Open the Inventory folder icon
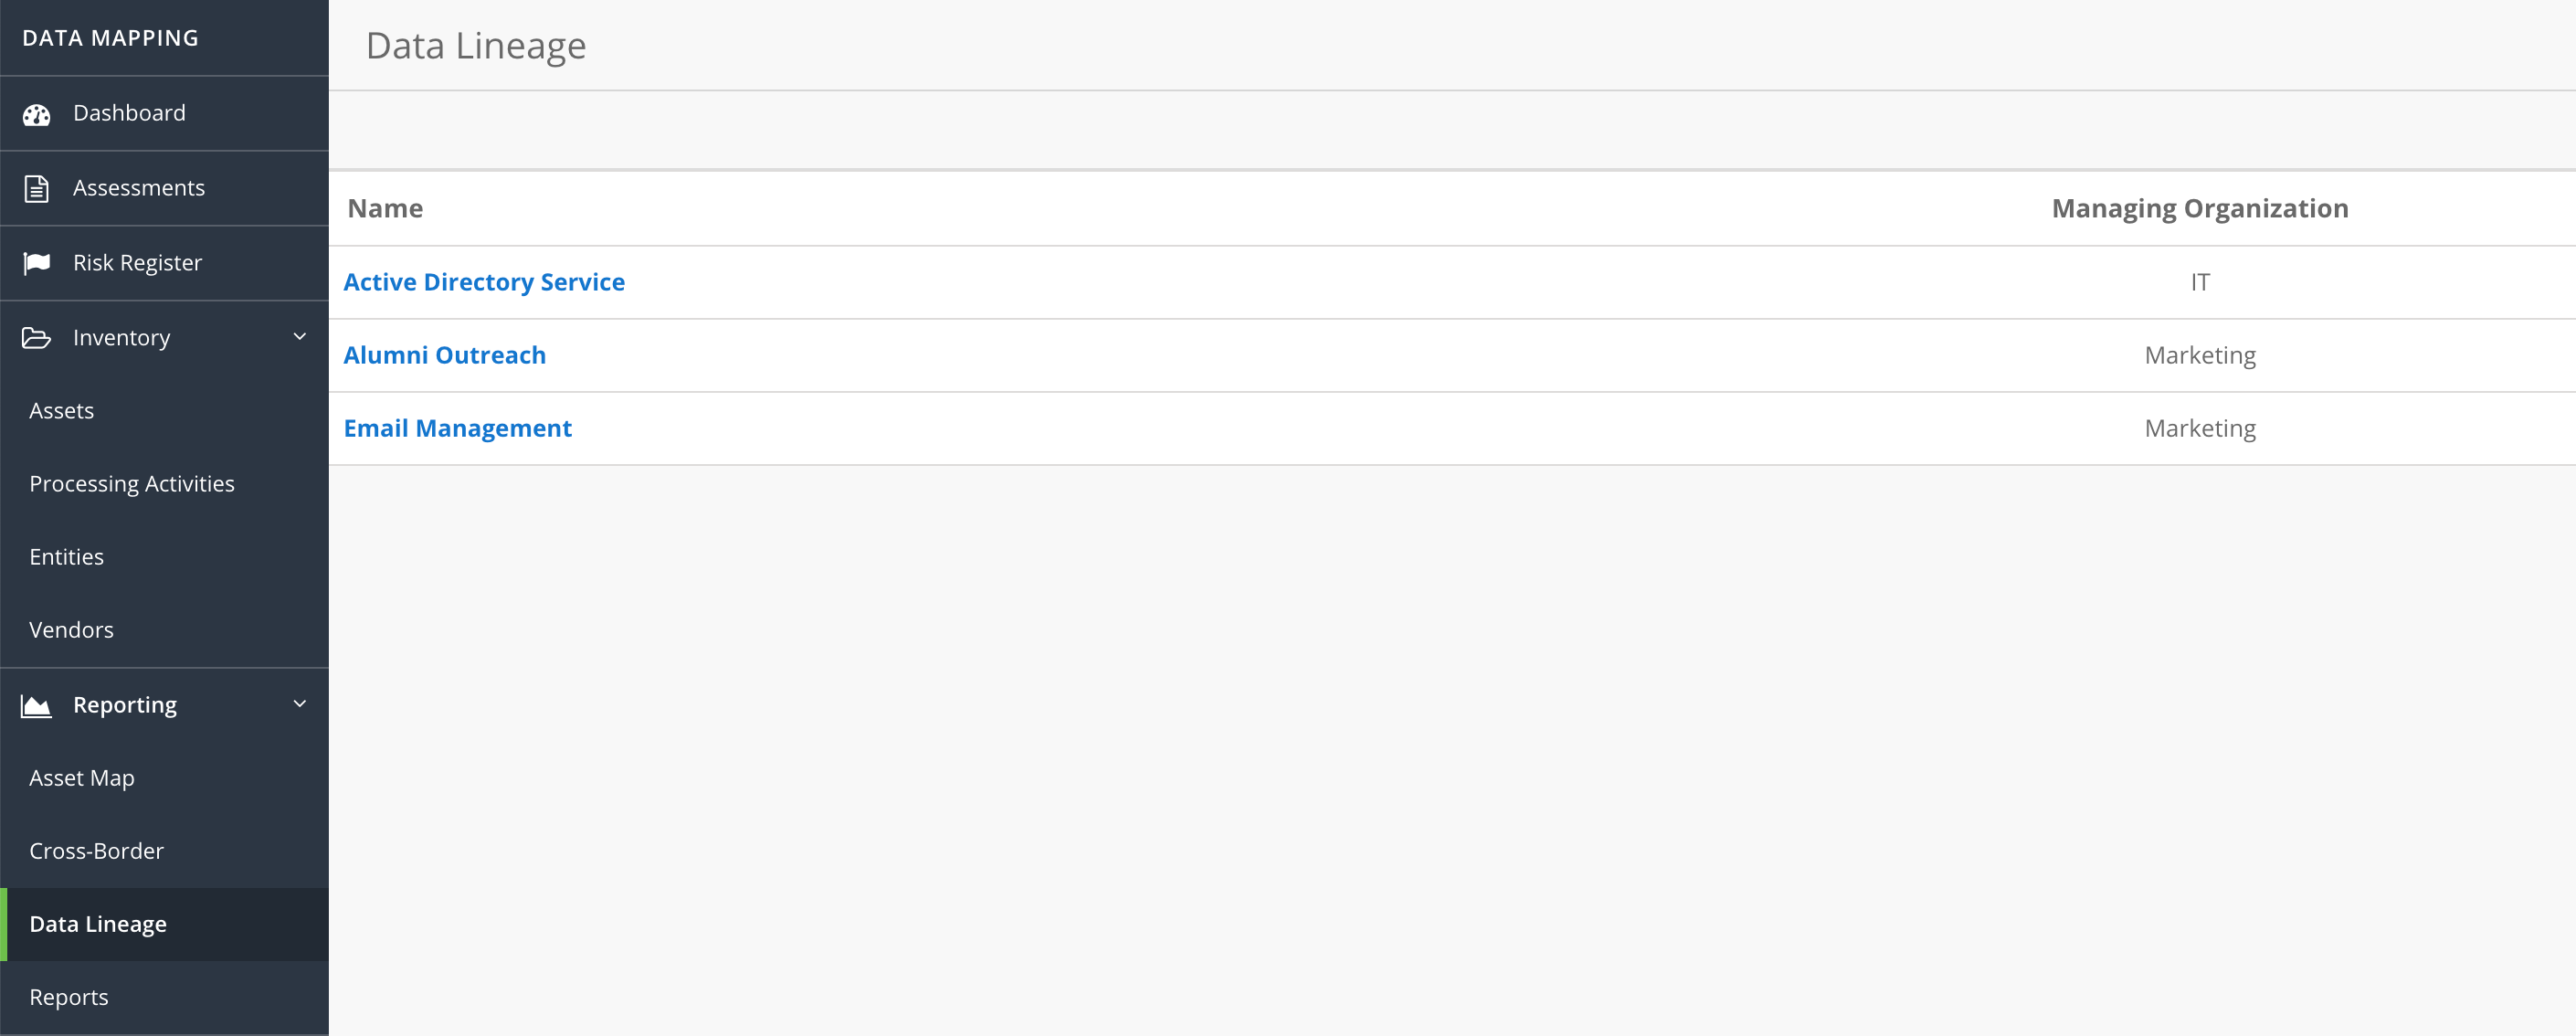The height and width of the screenshot is (1036, 2576). click(36, 337)
